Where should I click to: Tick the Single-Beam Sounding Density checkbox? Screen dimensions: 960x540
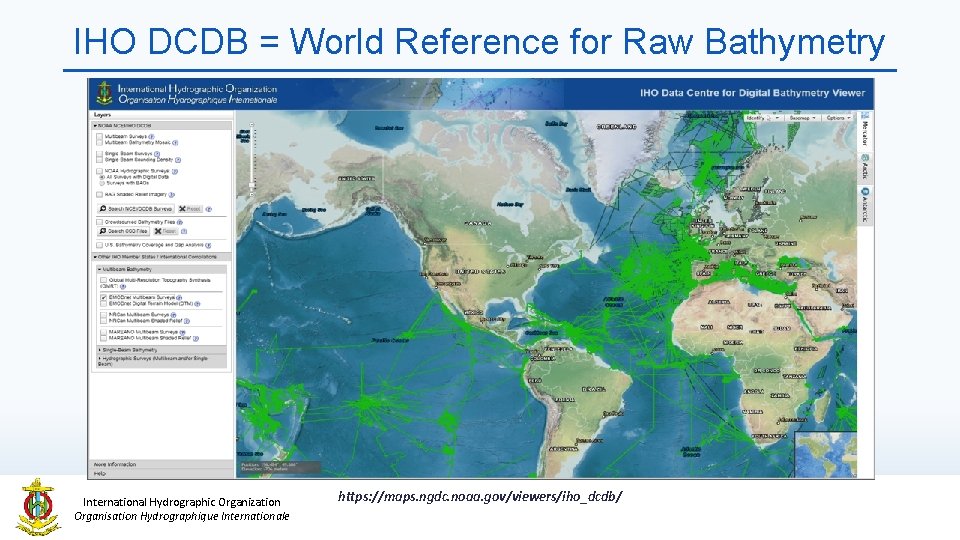[99, 160]
